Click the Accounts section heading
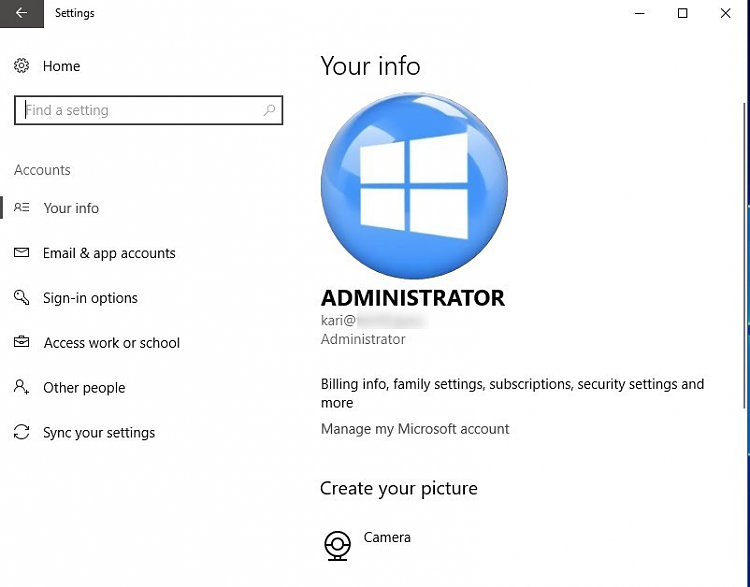 click(x=42, y=170)
